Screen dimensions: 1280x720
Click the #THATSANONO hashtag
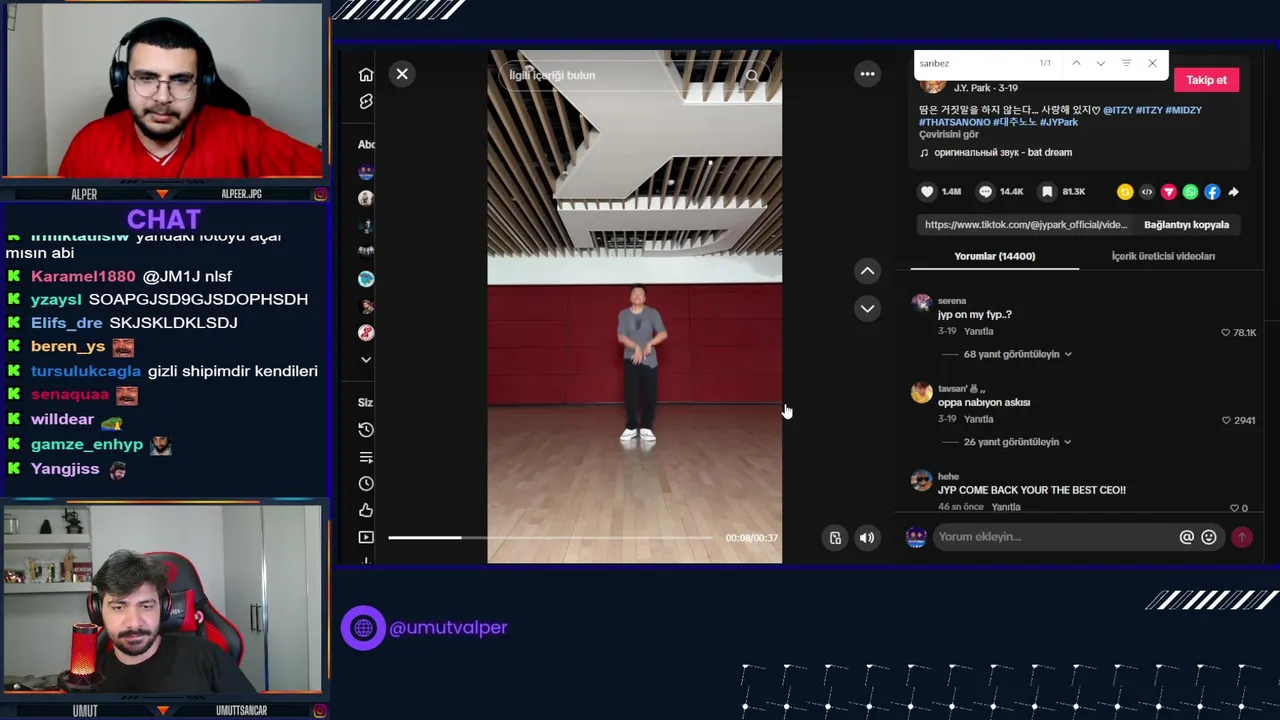coord(954,122)
